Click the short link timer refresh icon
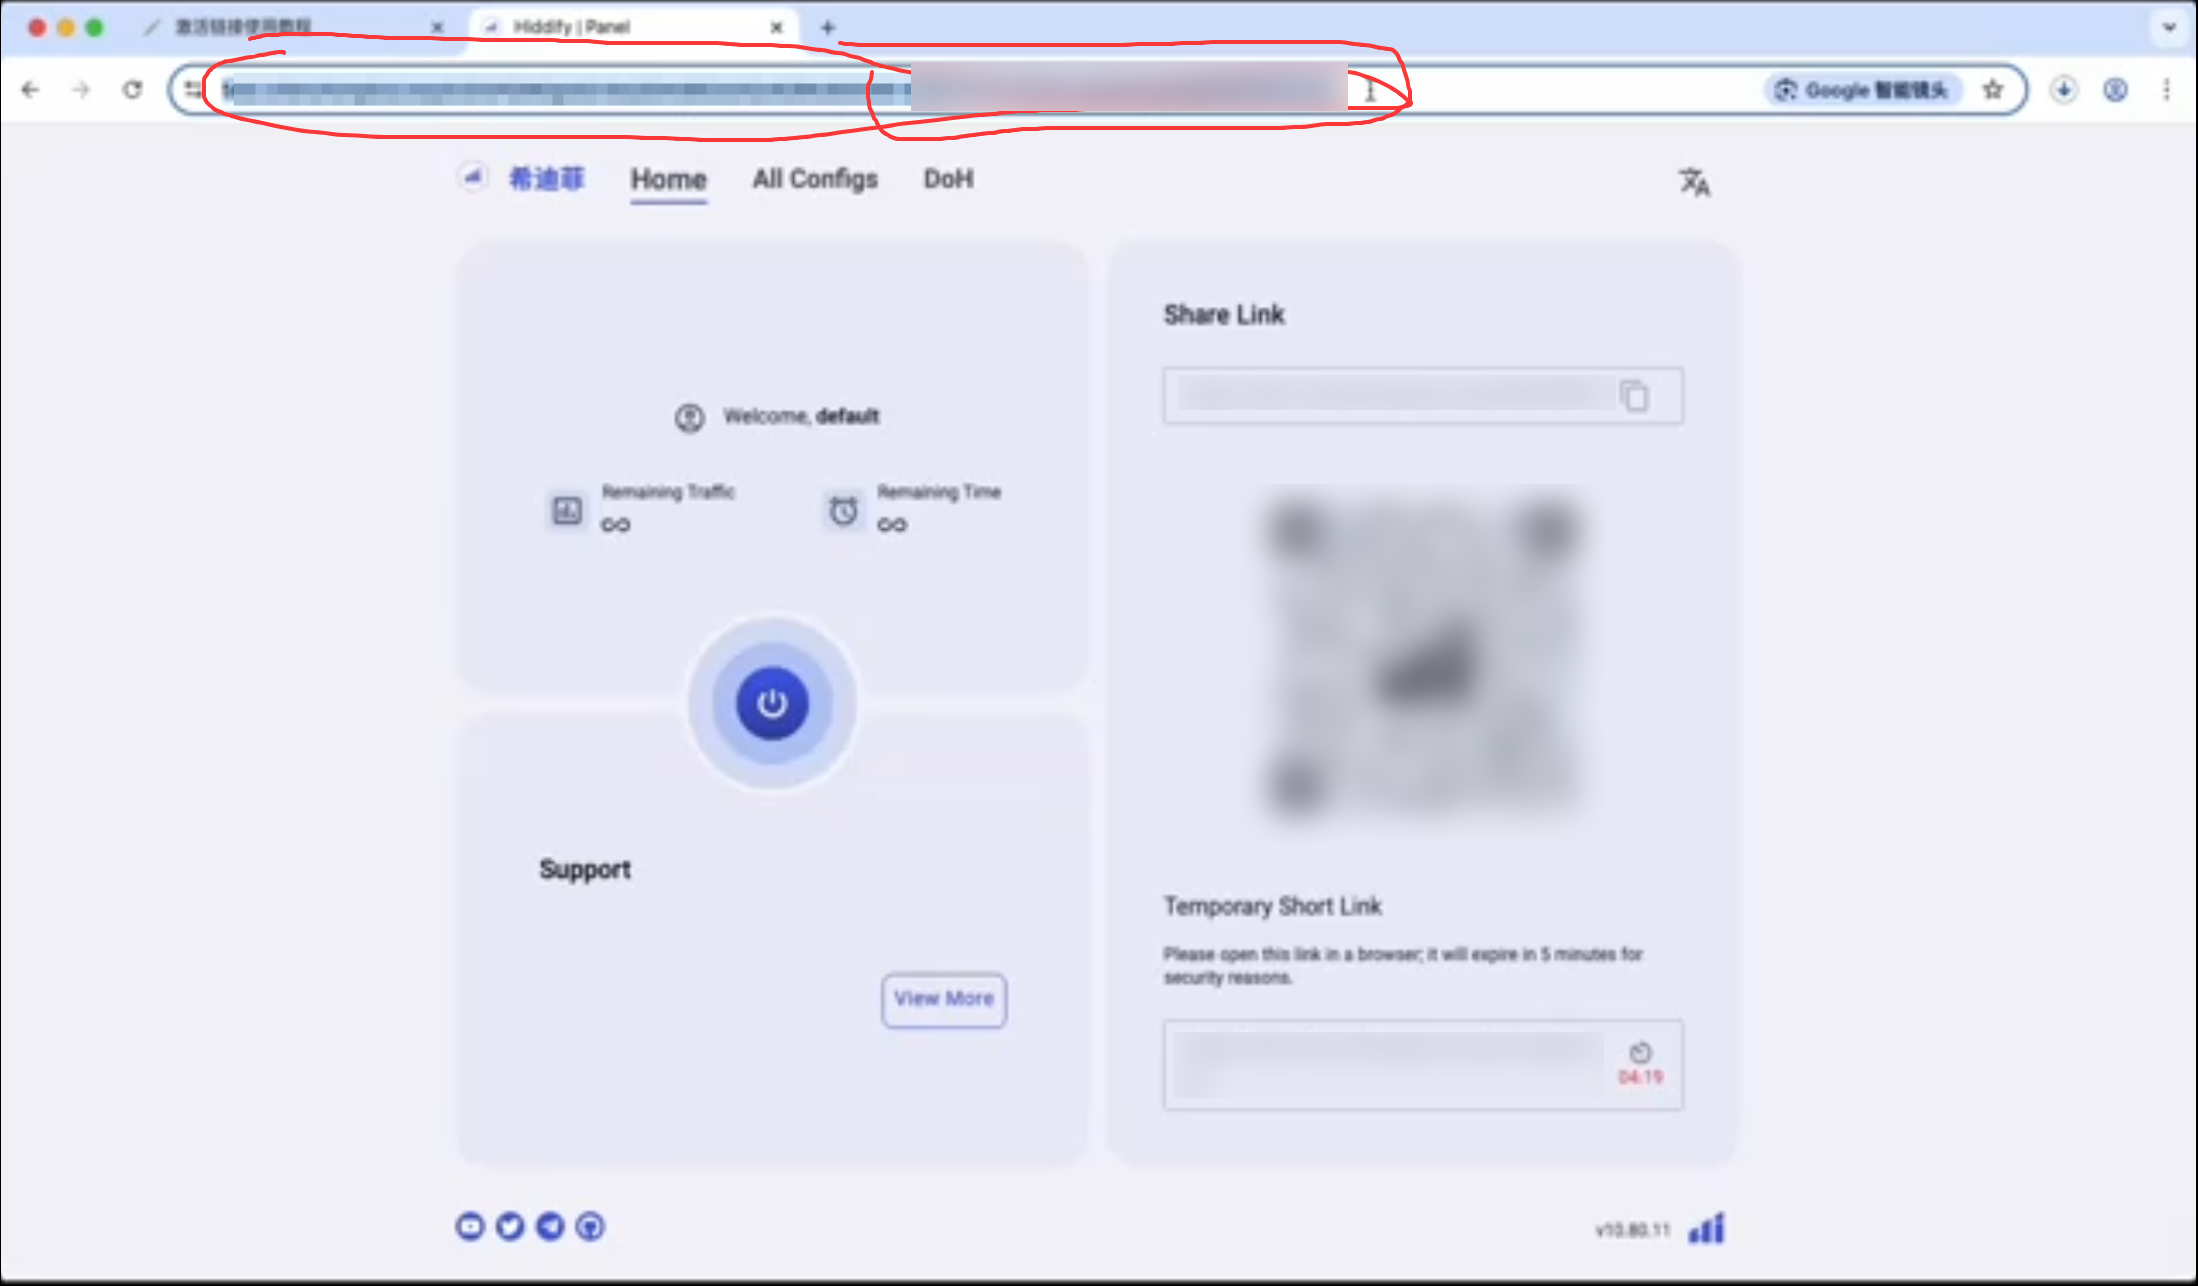This screenshot has height=1286, width=2198. point(1640,1052)
